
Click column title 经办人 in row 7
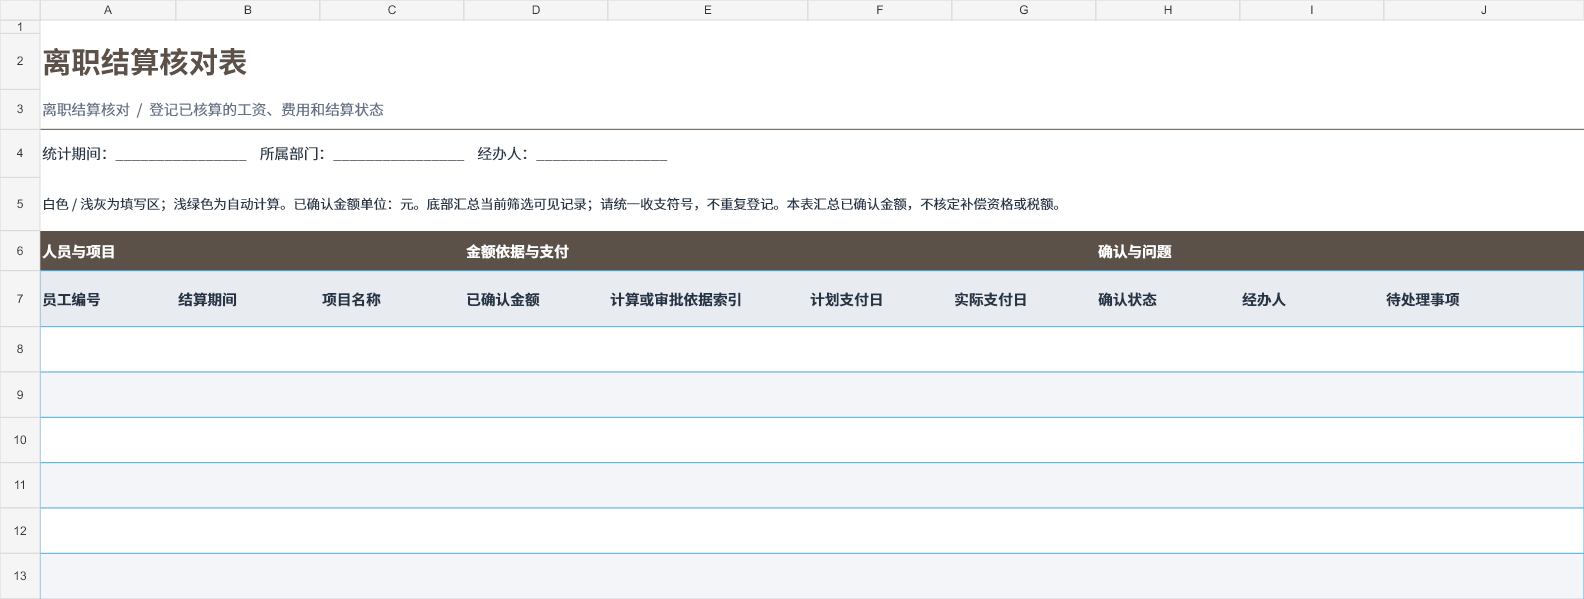click(x=1264, y=300)
